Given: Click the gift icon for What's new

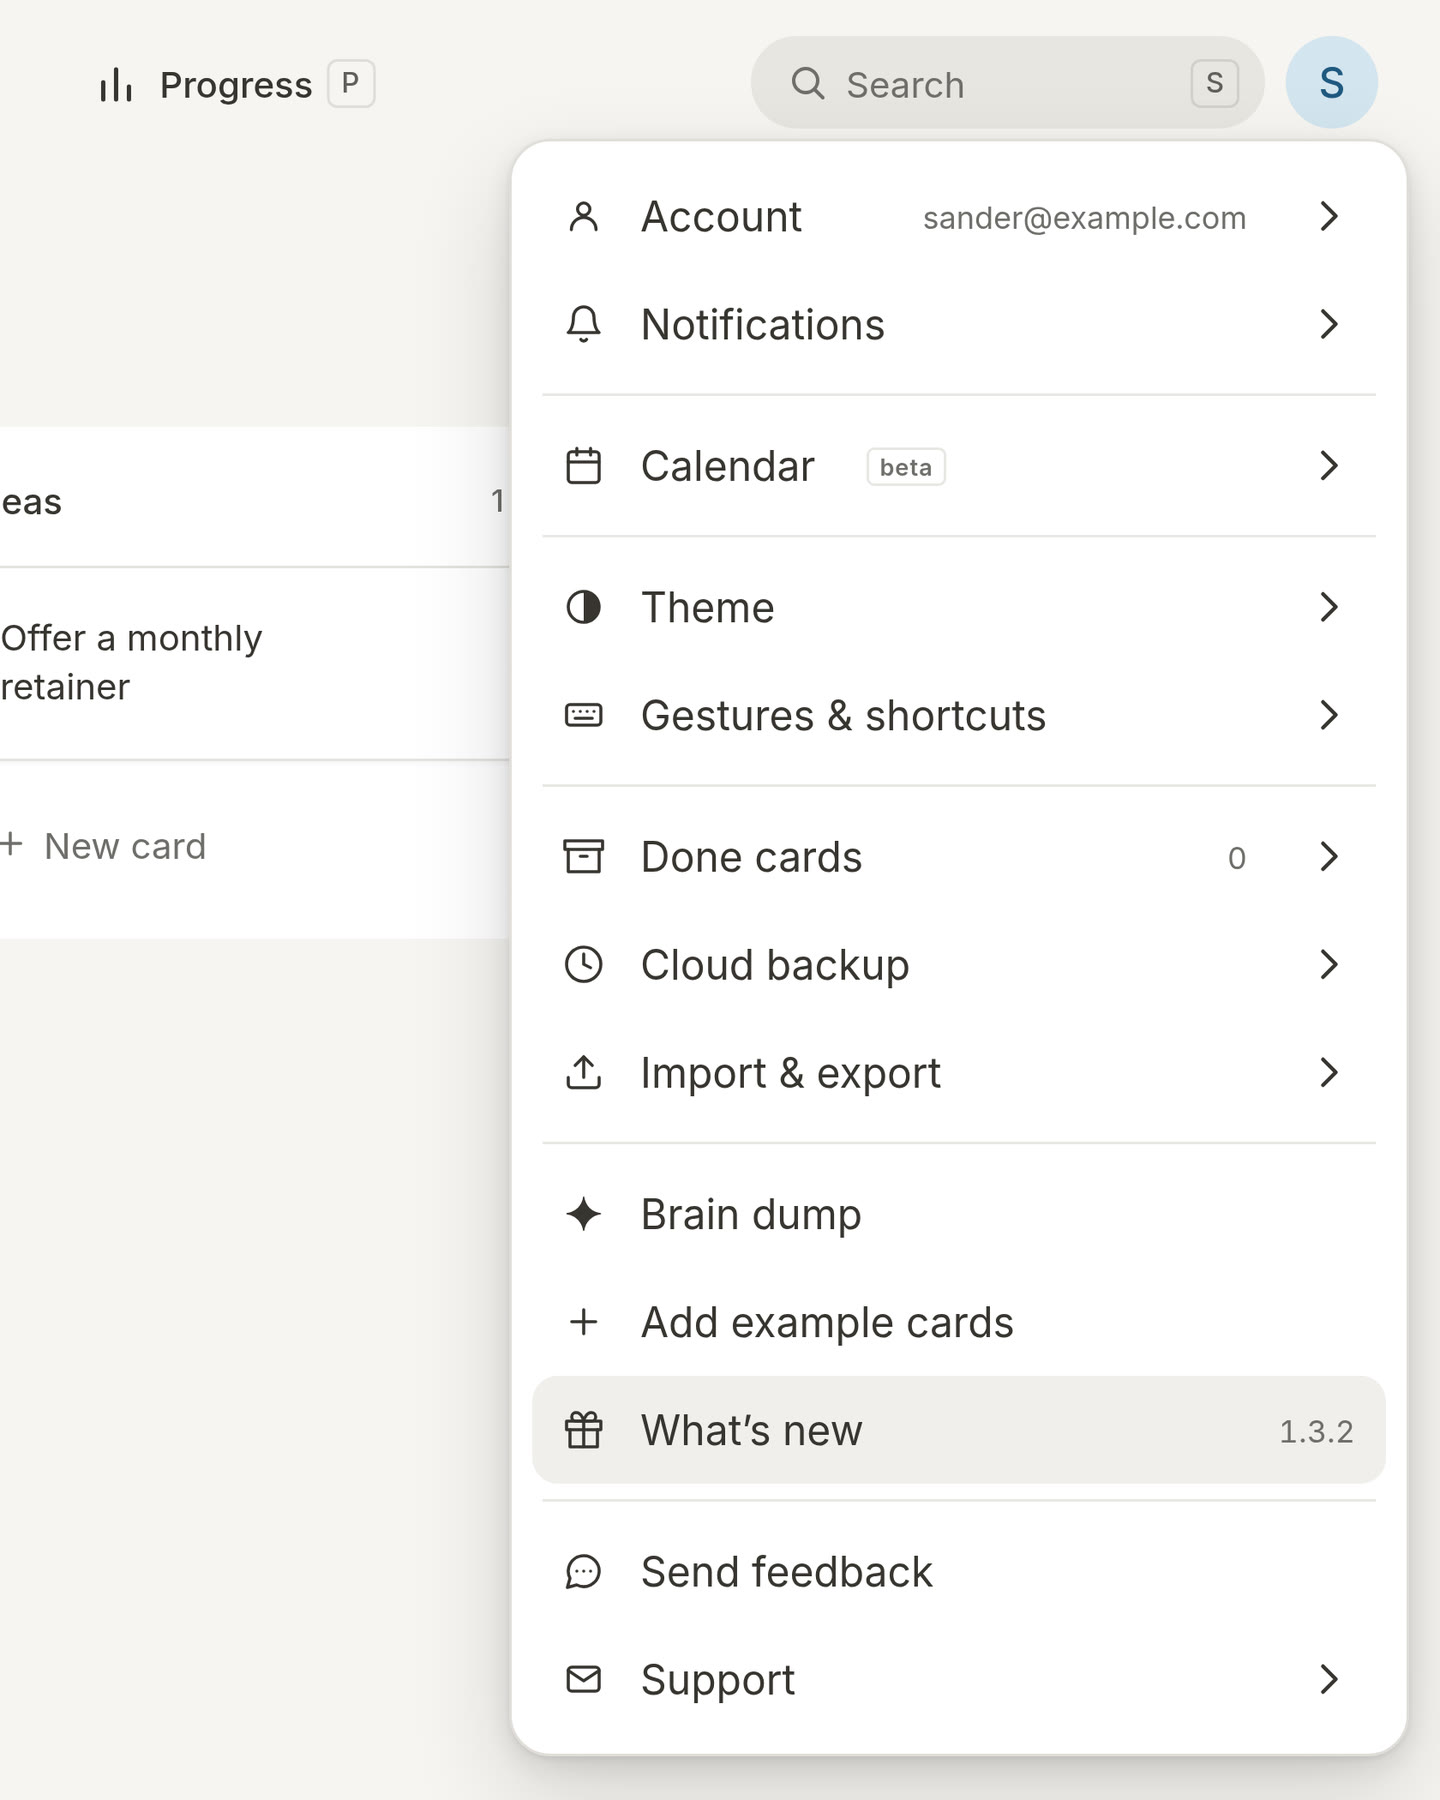Looking at the screenshot, I should [583, 1430].
